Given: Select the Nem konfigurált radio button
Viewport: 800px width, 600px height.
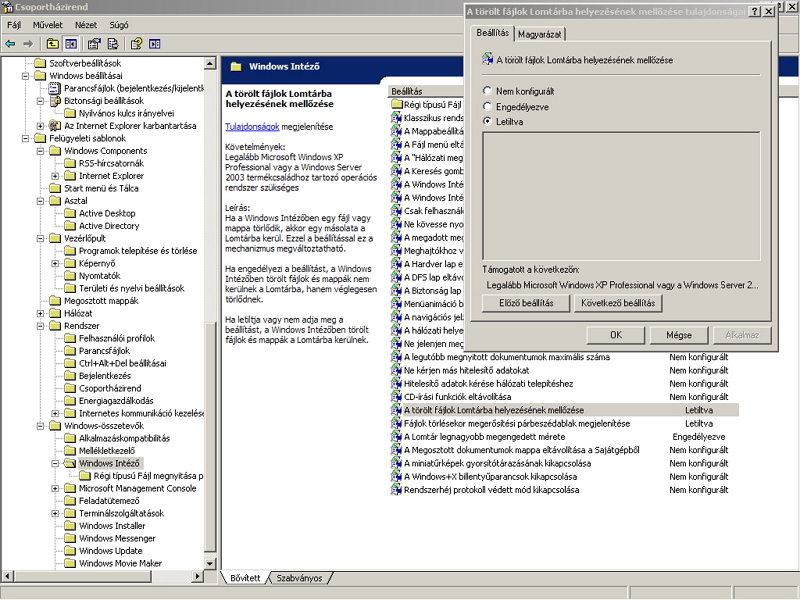Looking at the screenshot, I should point(487,91).
